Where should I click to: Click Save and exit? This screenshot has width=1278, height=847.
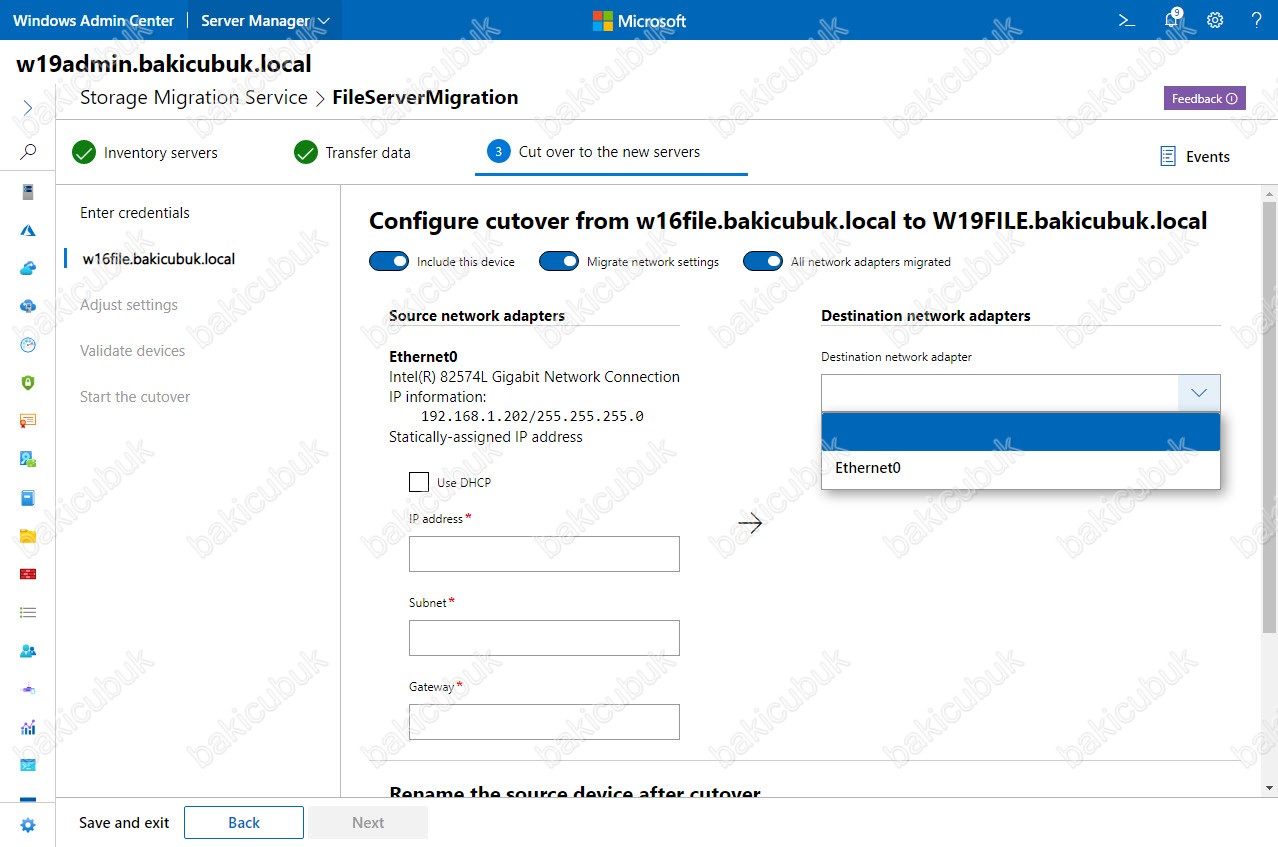(x=124, y=823)
